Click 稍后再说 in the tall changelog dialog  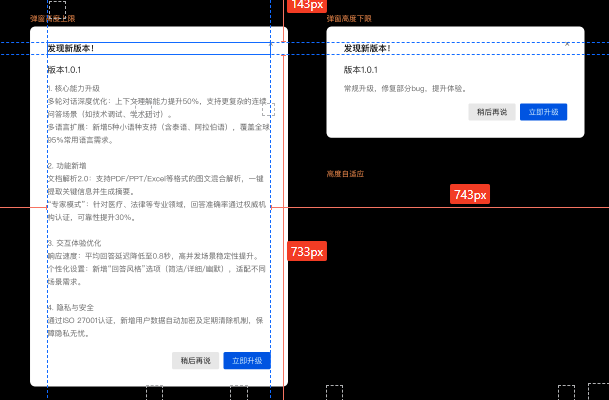(195, 360)
